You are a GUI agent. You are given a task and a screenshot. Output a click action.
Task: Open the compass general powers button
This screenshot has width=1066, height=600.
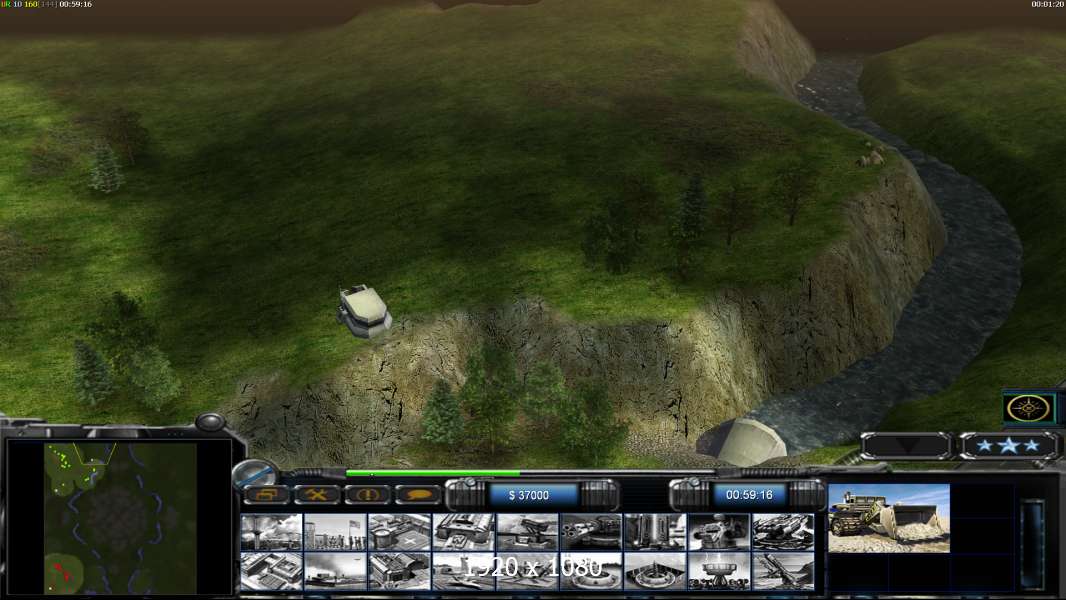point(1029,409)
